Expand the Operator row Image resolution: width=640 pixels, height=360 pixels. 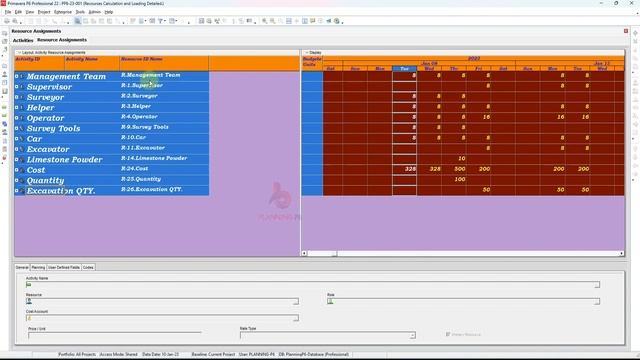[17, 118]
